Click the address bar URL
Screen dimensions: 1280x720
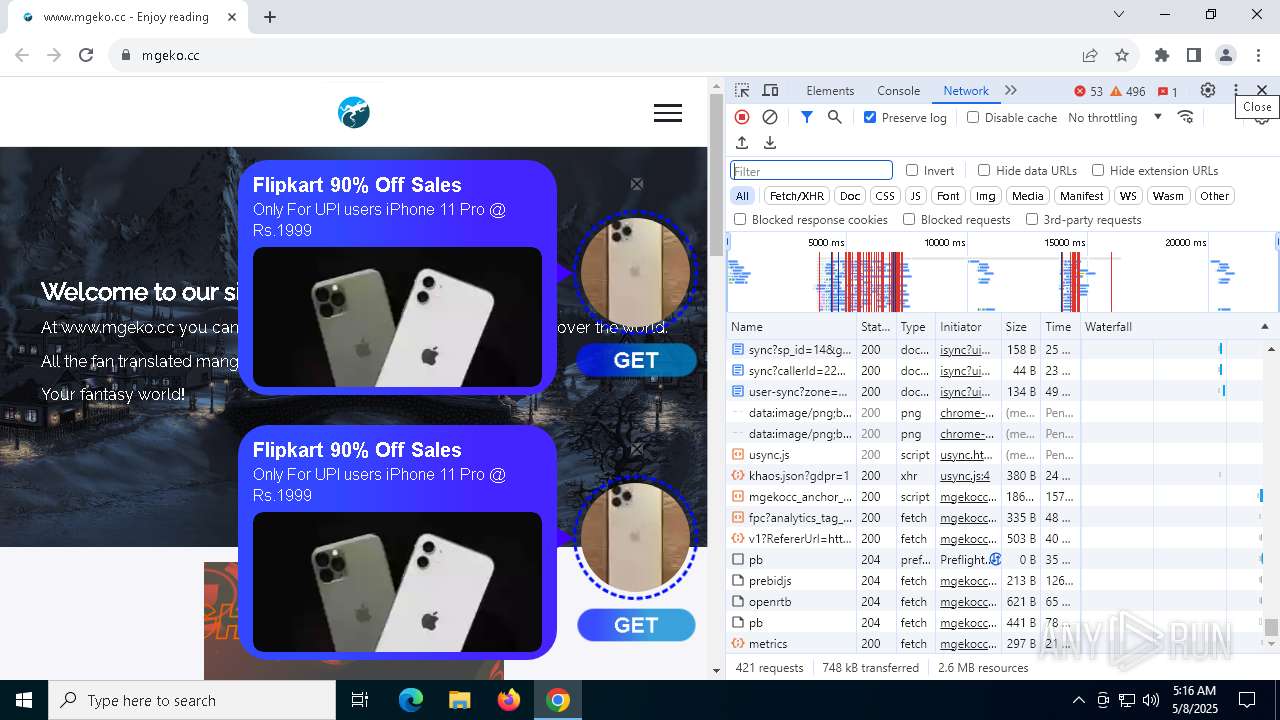tap(171, 55)
